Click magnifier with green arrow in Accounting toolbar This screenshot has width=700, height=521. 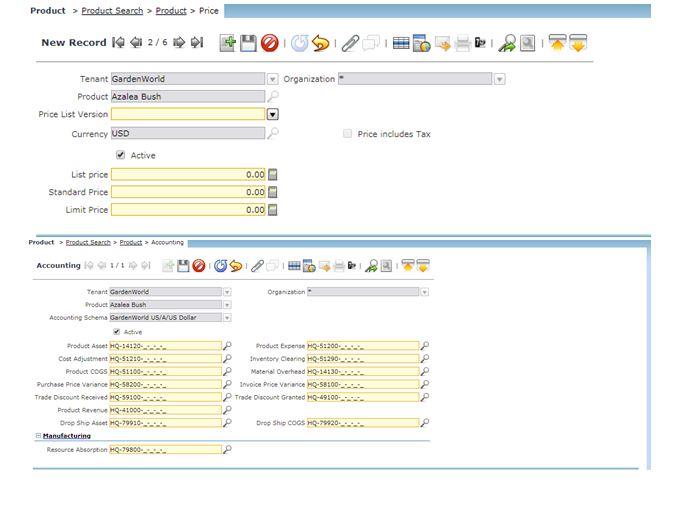pos(371,266)
